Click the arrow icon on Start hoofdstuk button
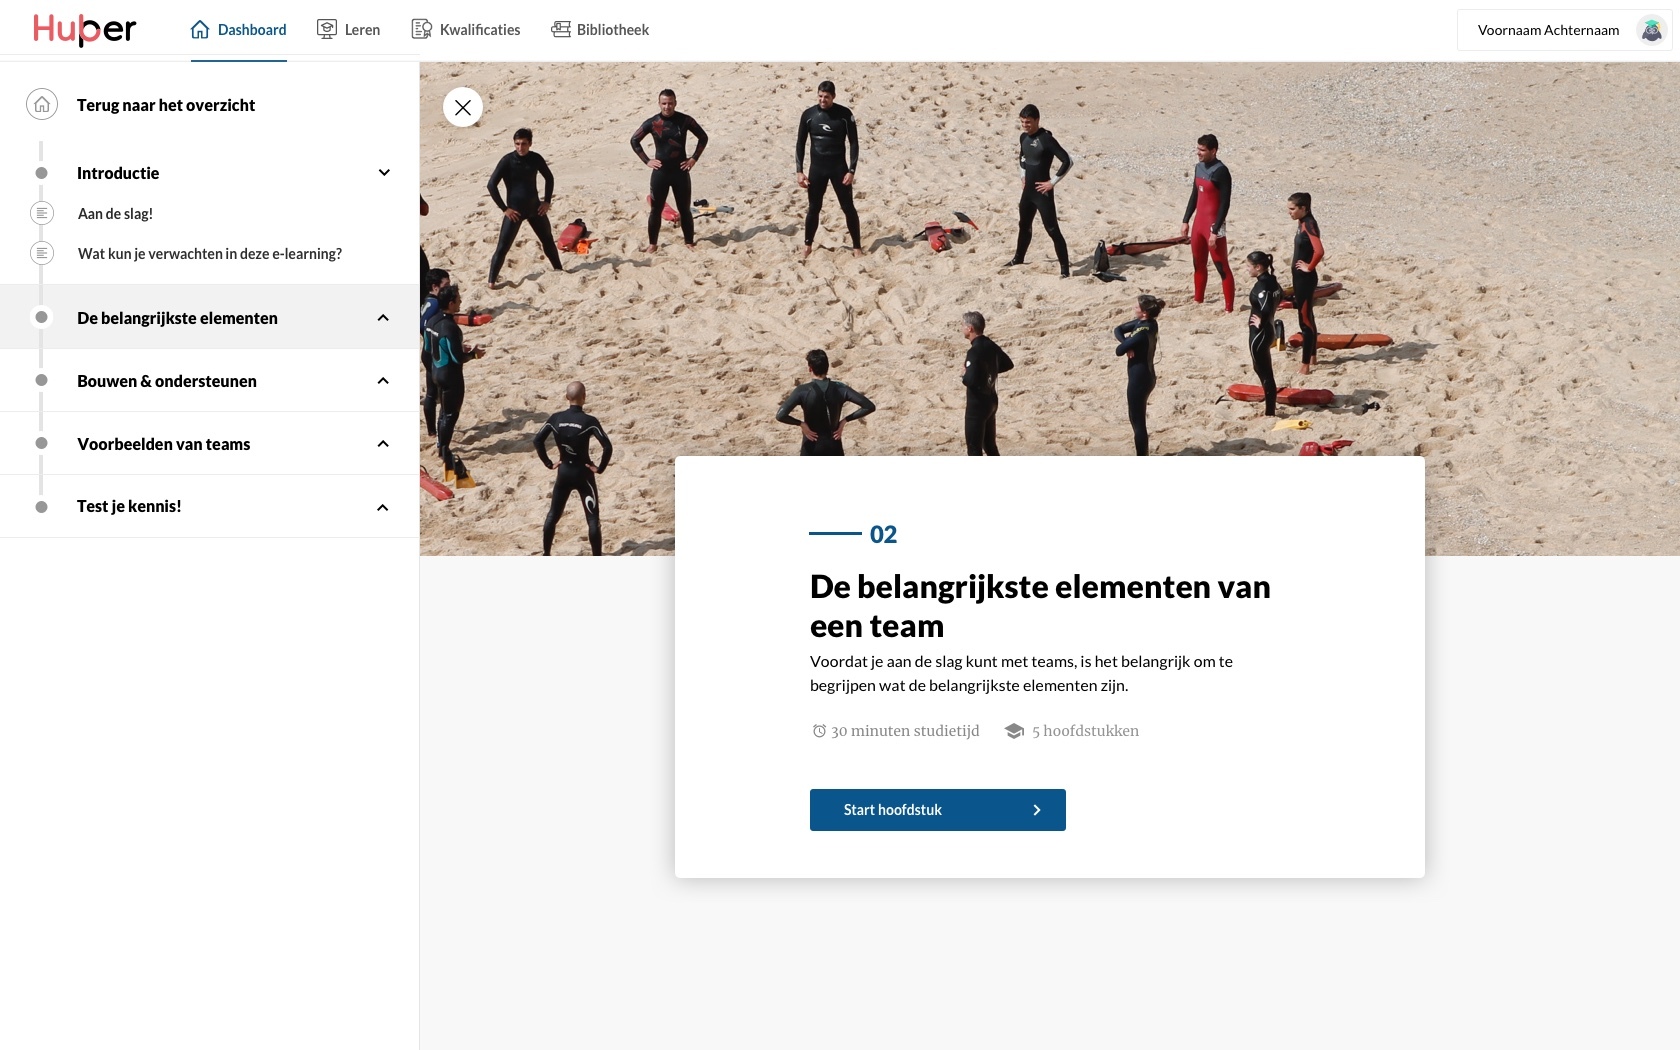This screenshot has height=1050, width=1680. [x=1037, y=810]
